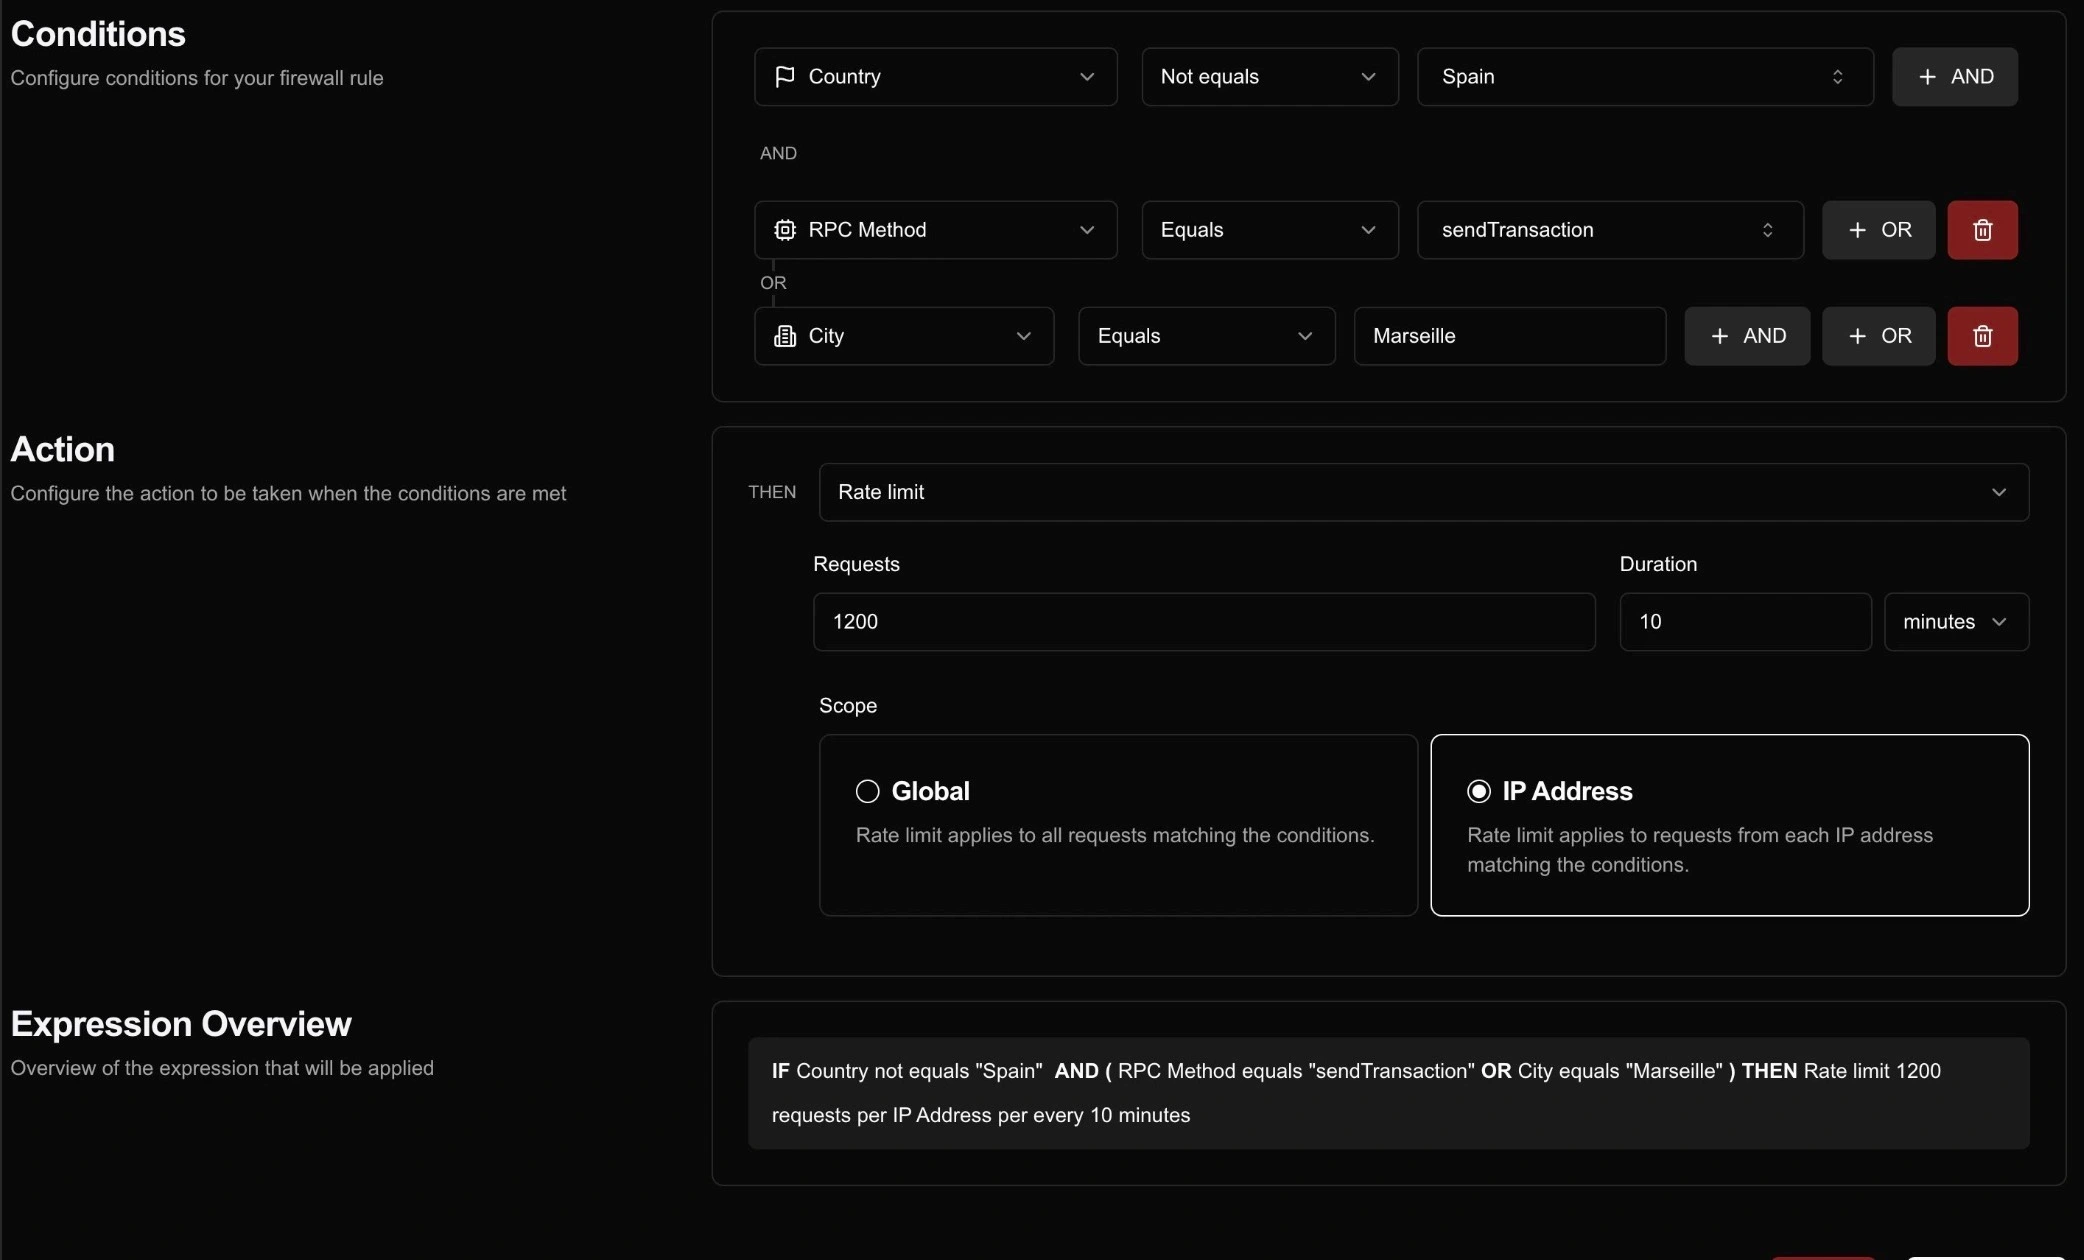The width and height of the screenshot is (2084, 1260).
Task: Delete the City condition with trash icon
Action: click(1982, 336)
